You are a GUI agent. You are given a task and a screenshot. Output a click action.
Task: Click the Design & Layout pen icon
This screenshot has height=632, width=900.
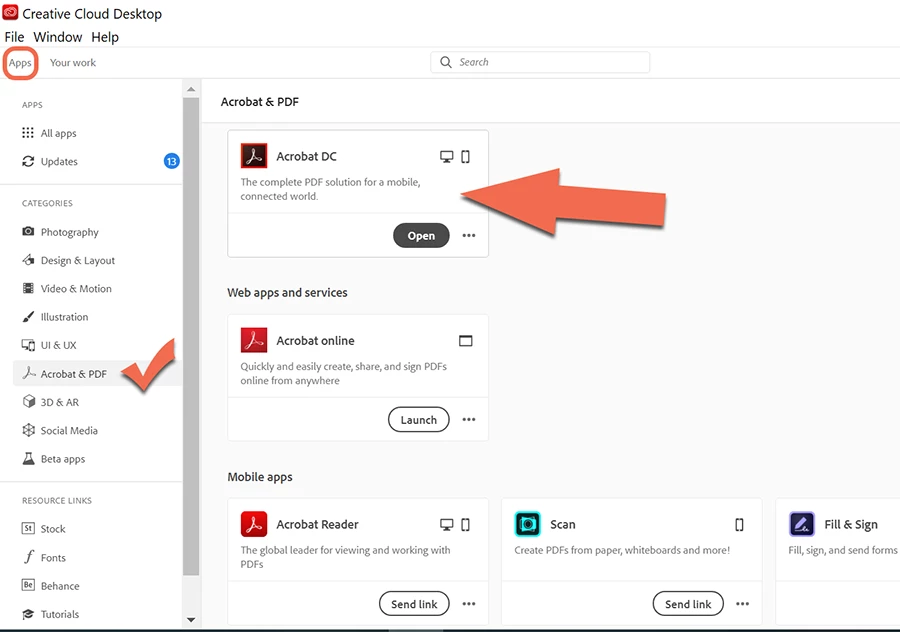tap(28, 260)
